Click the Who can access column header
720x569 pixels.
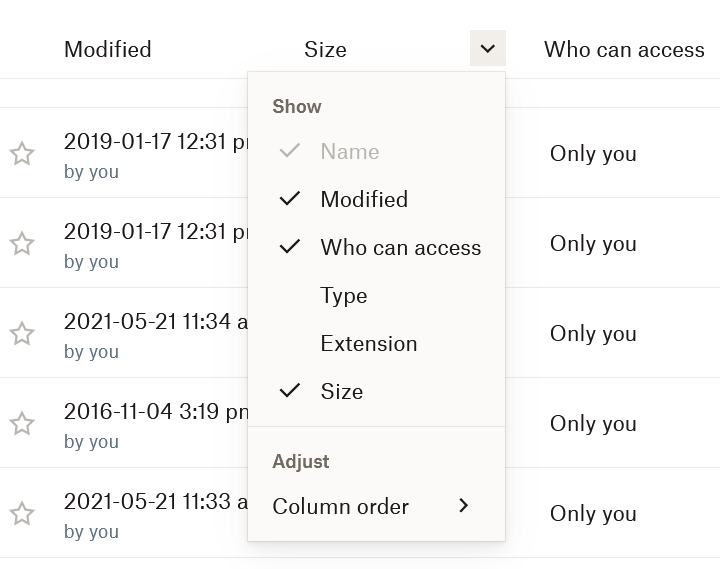click(624, 49)
